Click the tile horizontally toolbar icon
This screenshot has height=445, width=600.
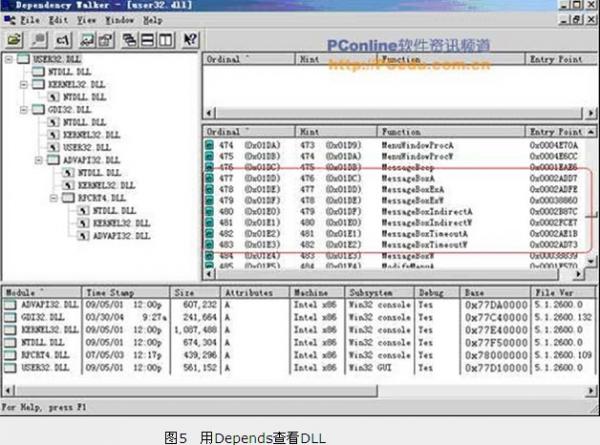[x=148, y=40]
